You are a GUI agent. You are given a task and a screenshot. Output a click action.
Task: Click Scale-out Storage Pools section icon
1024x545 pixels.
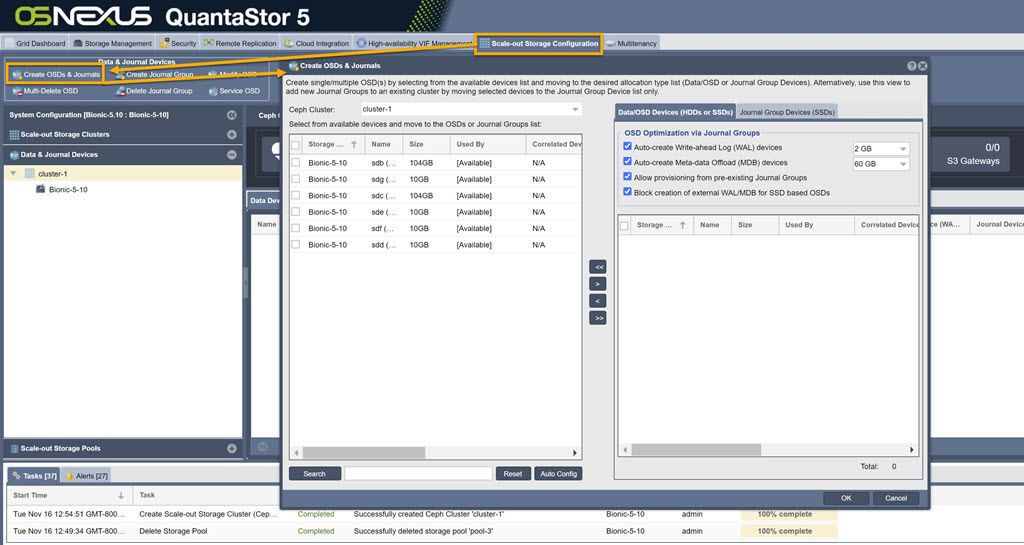14,448
